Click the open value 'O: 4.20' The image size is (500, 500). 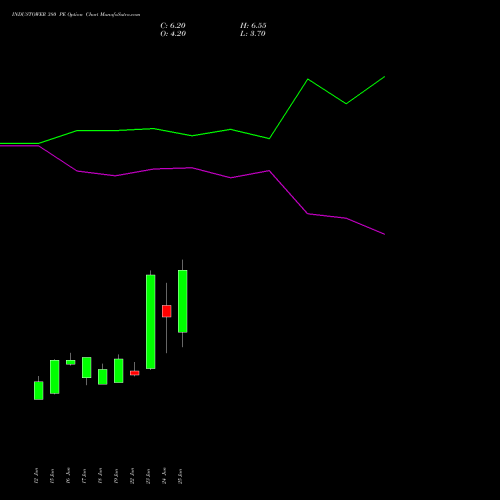coord(173,34)
